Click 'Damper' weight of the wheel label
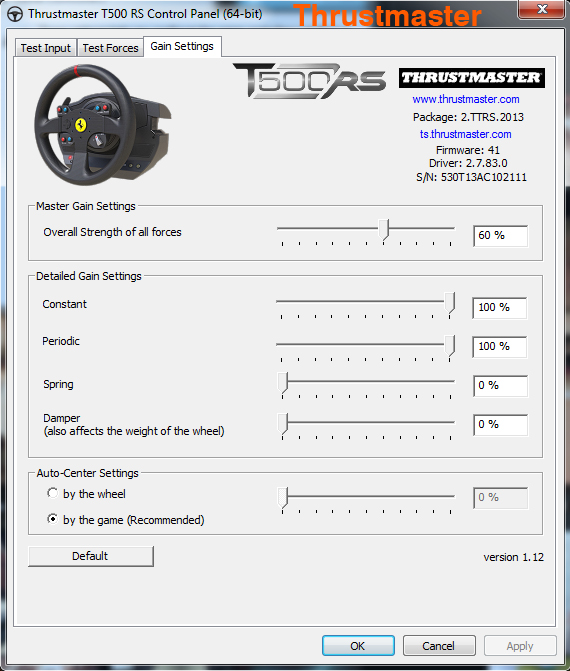Image resolution: width=570 pixels, height=671 pixels. coord(134,425)
